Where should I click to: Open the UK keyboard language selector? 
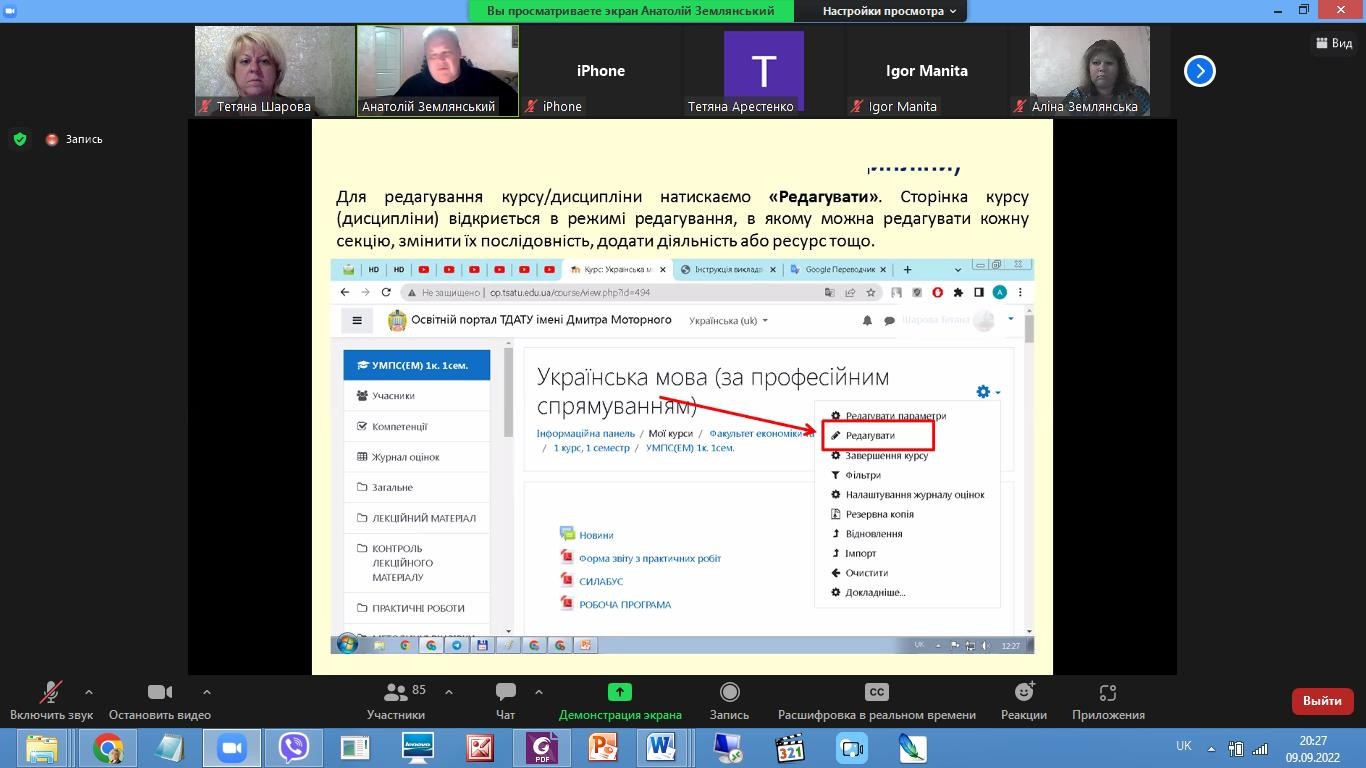tap(1183, 746)
